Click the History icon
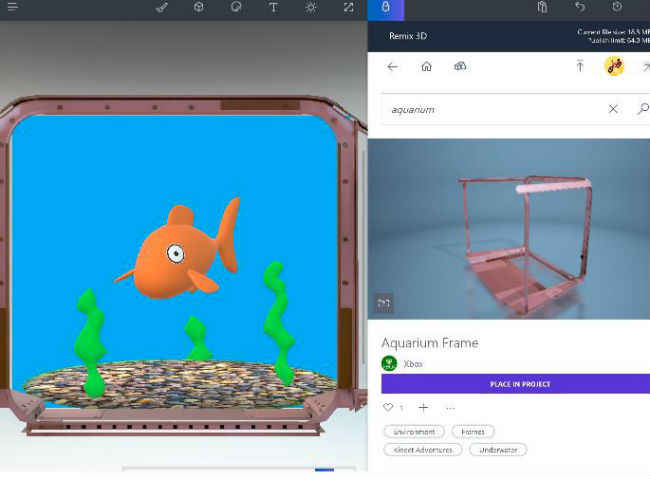The height and width of the screenshot is (479, 650). pos(617,7)
